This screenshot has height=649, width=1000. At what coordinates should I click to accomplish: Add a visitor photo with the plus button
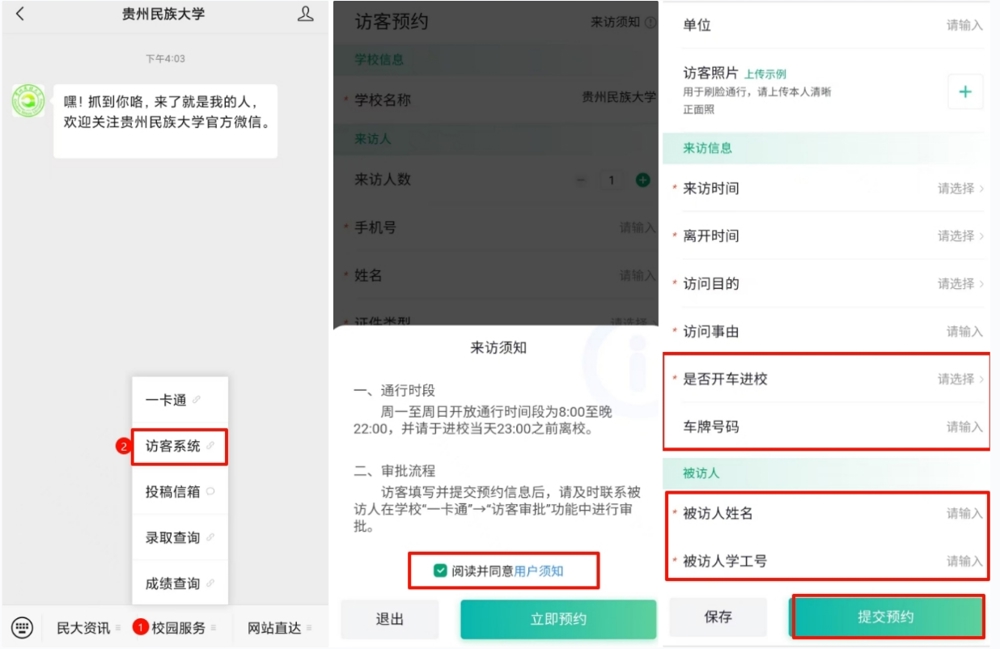(965, 92)
